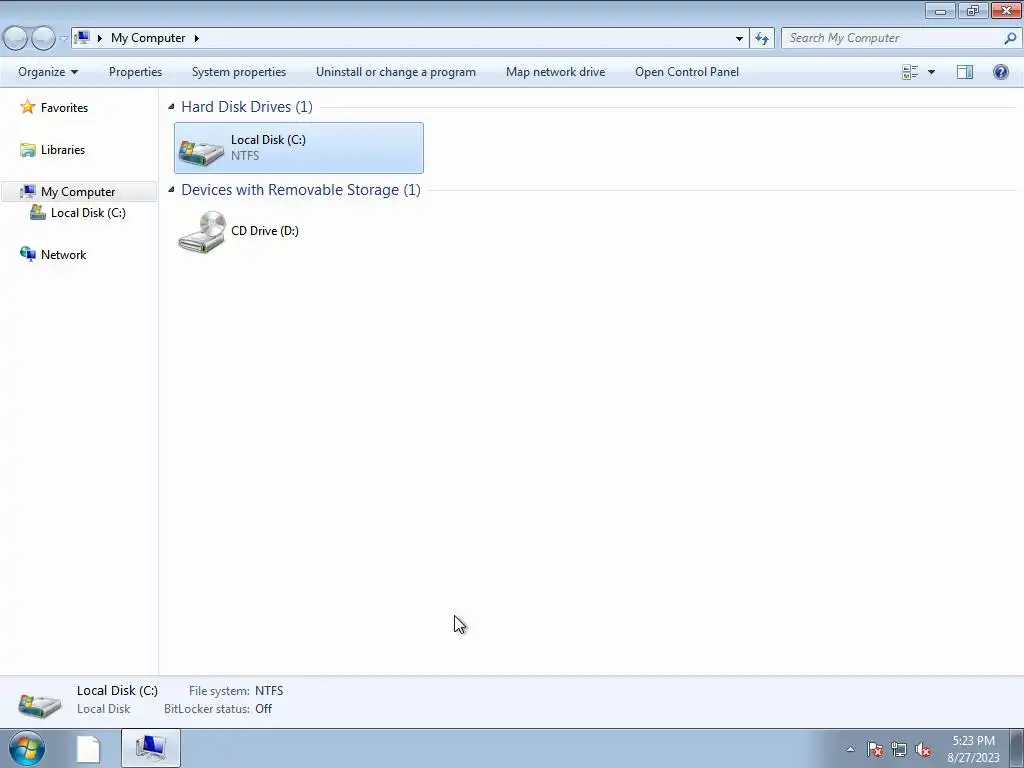Click Properties in the toolbar
The height and width of the screenshot is (768, 1024).
(135, 72)
